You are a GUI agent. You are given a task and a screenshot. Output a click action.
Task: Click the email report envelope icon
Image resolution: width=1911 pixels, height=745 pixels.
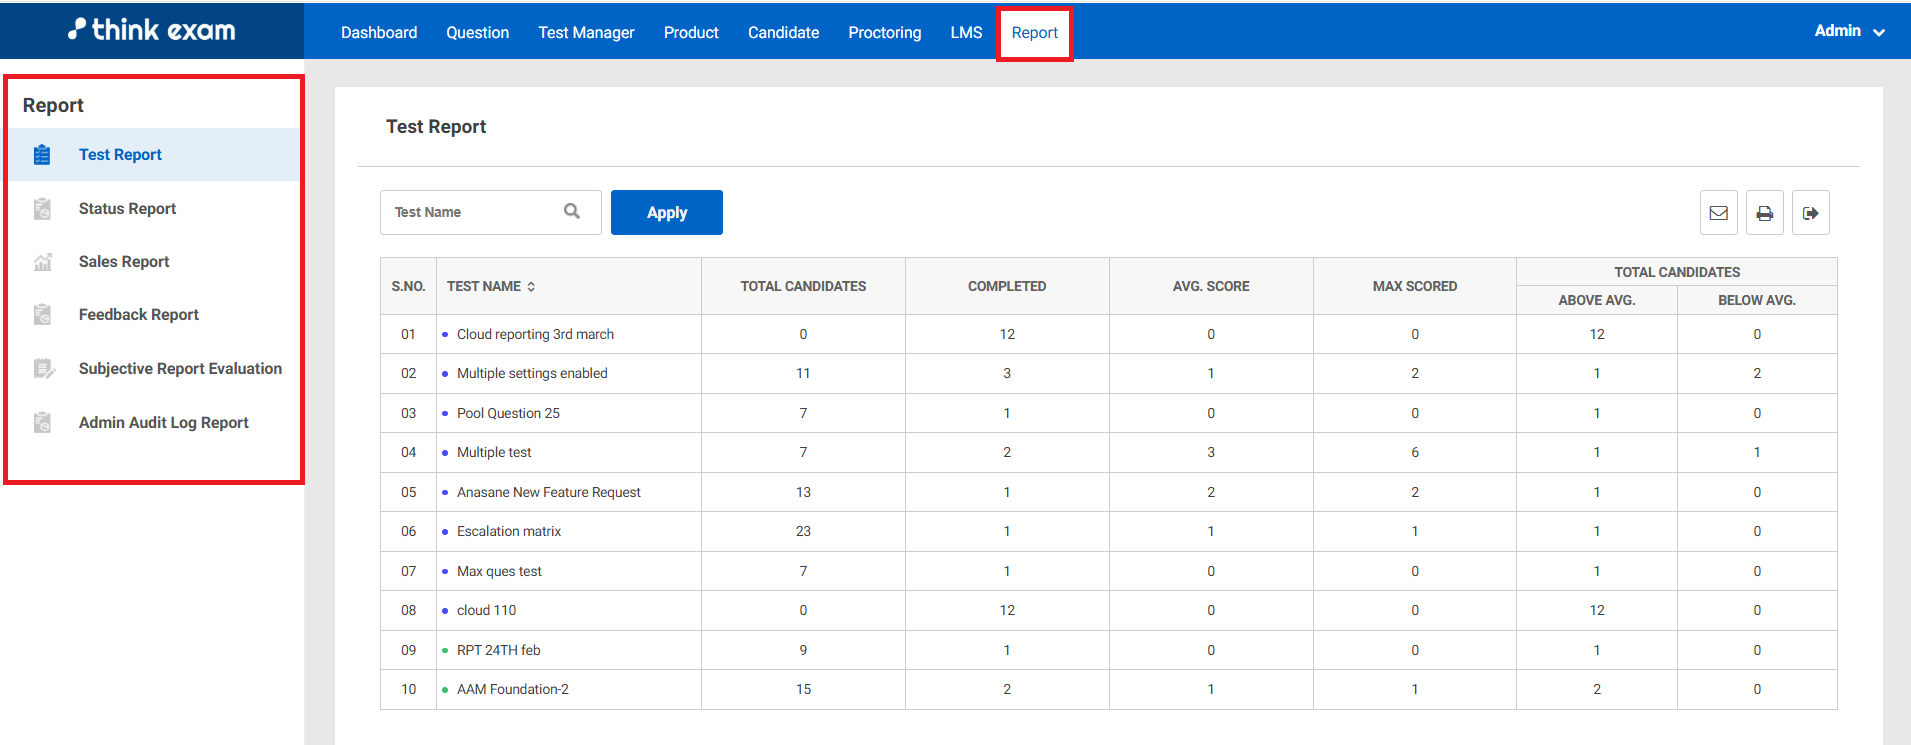tap(1718, 213)
